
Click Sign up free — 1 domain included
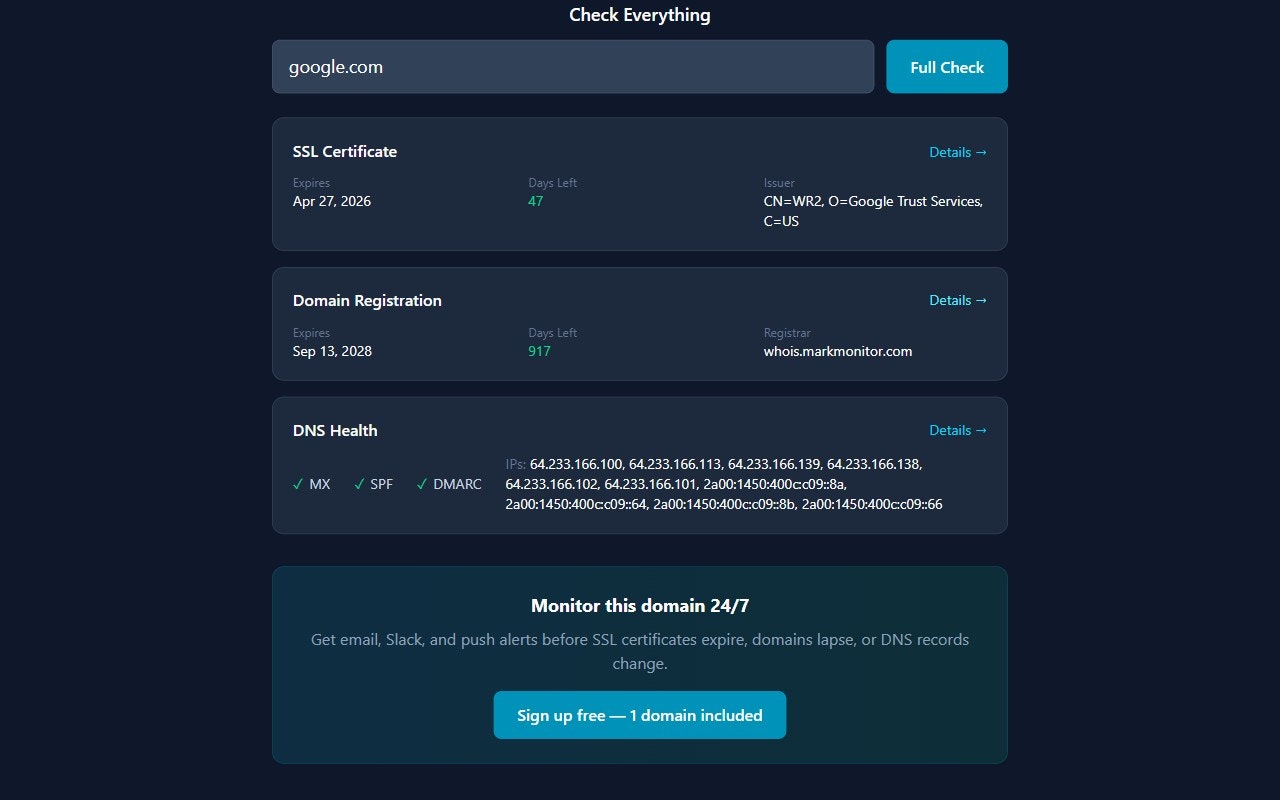pos(640,715)
